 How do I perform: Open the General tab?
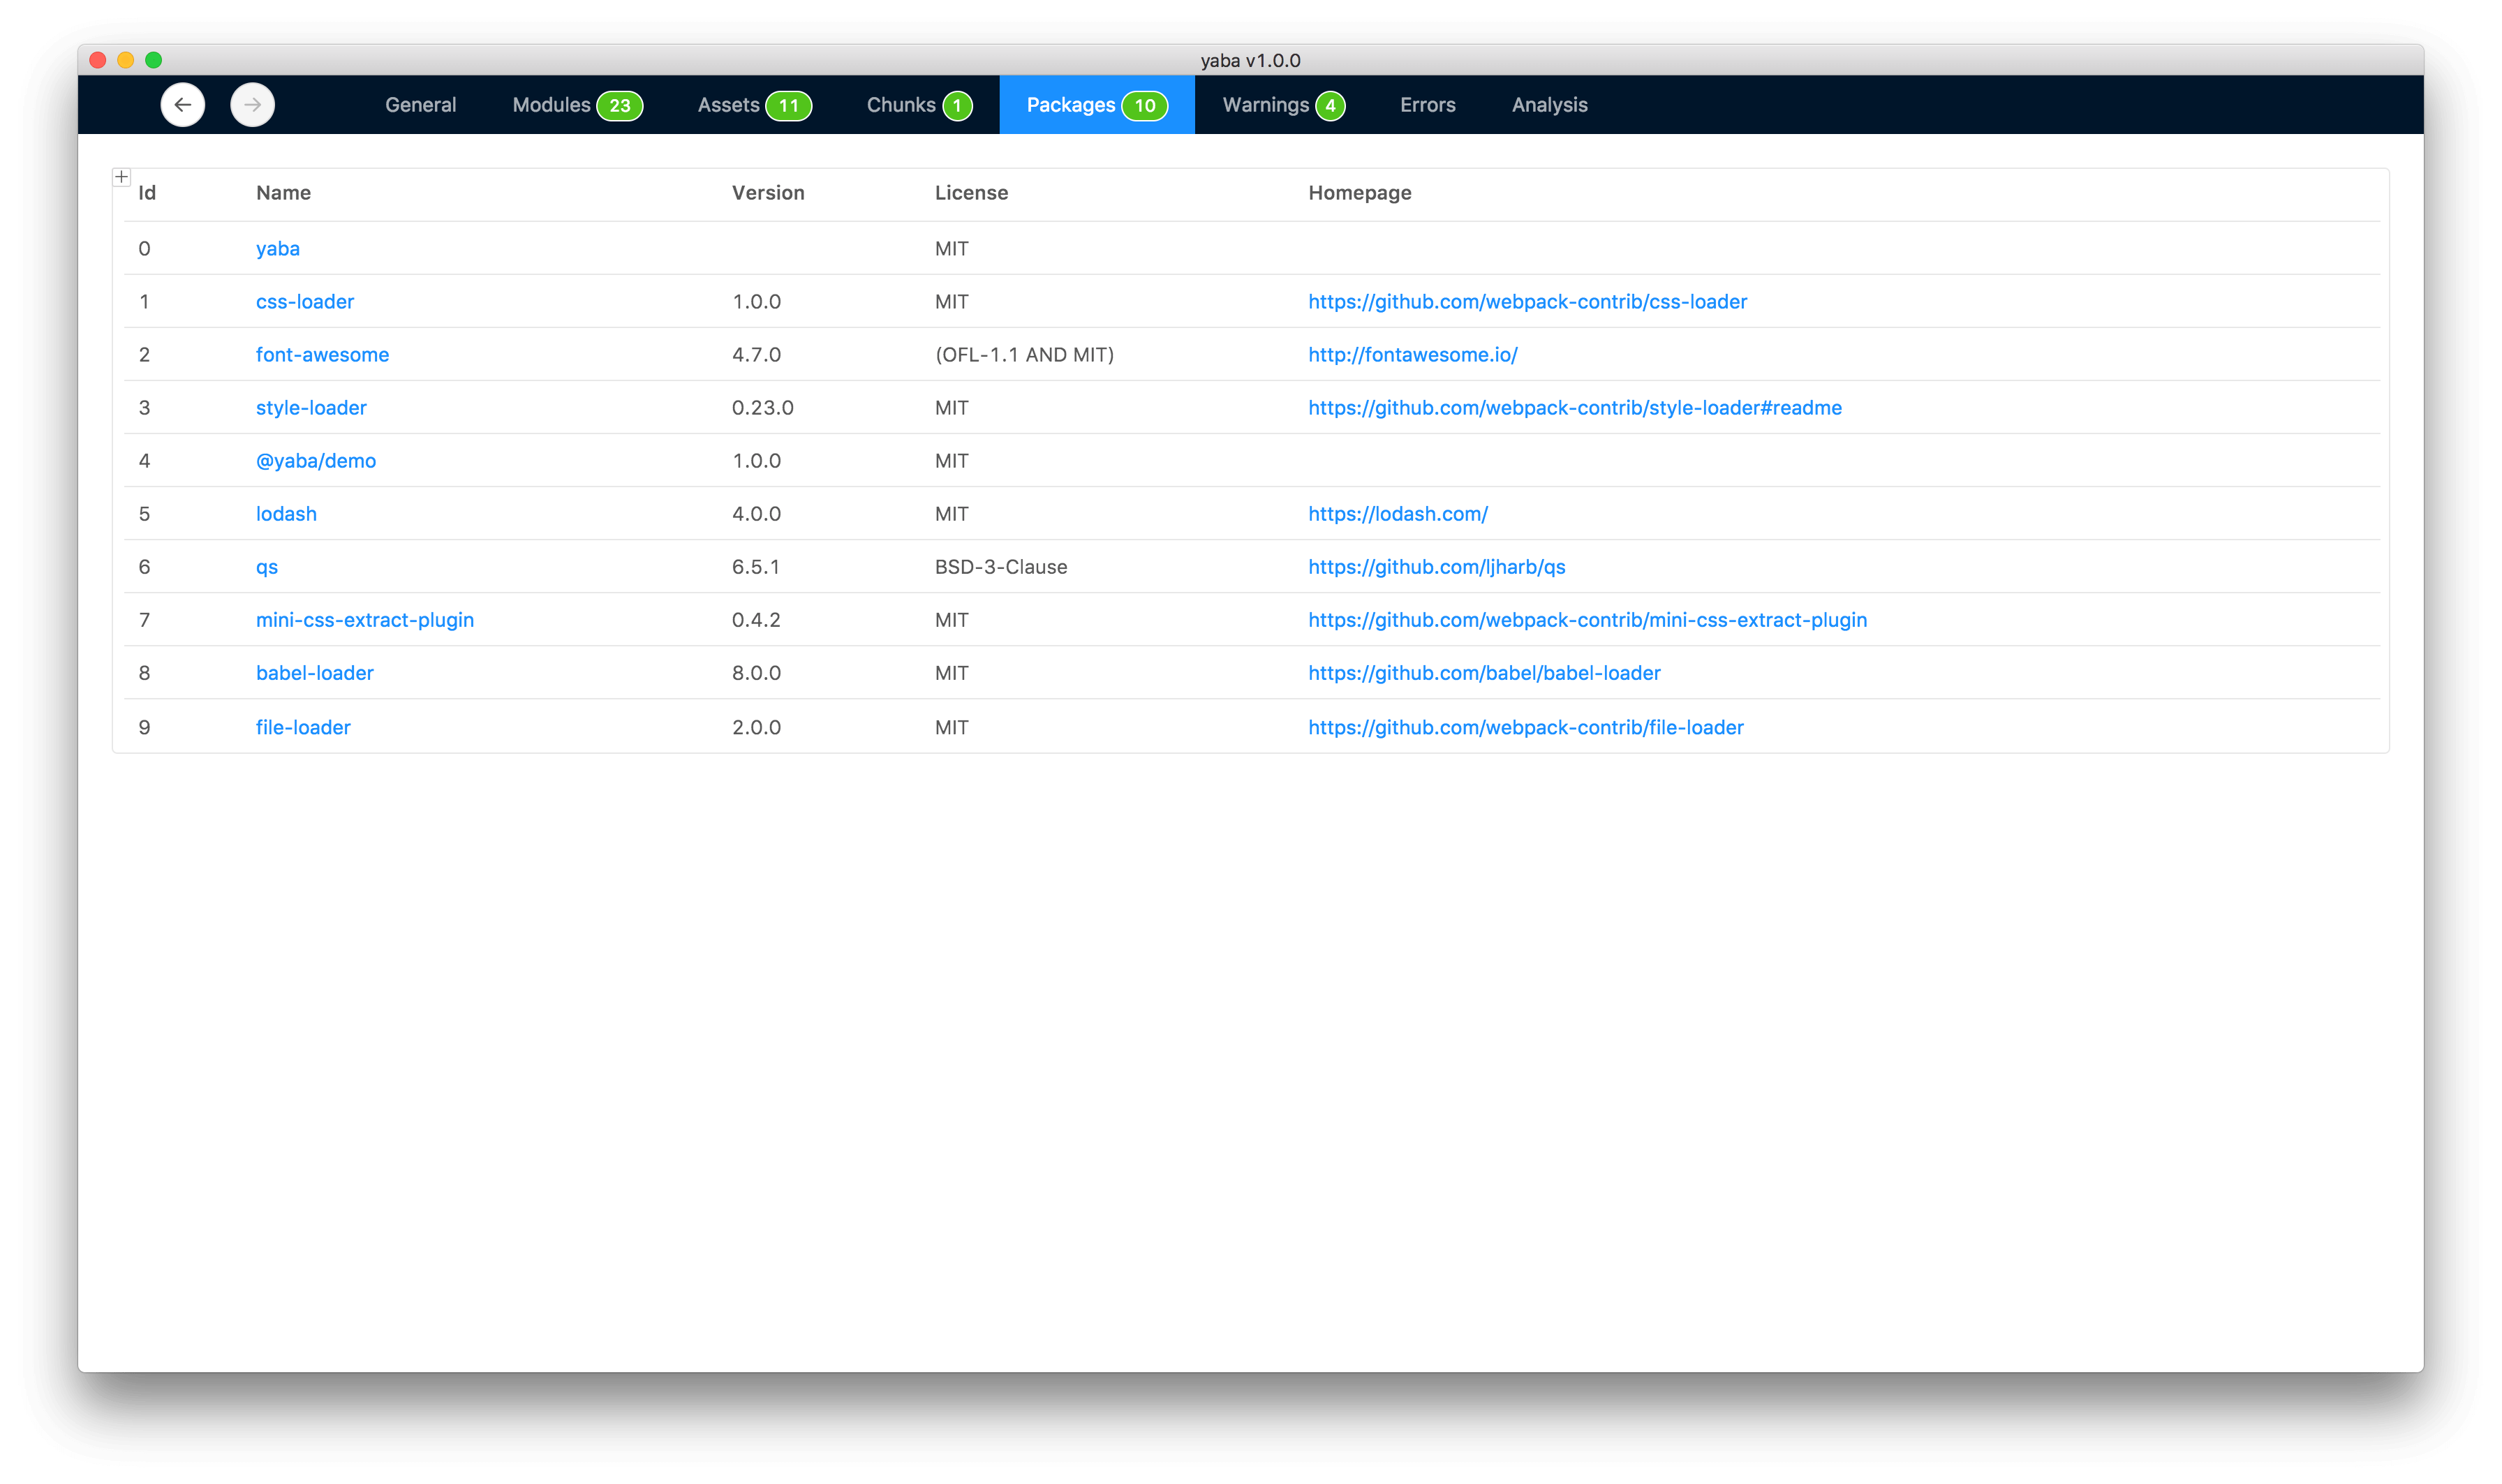click(x=420, y=105)
